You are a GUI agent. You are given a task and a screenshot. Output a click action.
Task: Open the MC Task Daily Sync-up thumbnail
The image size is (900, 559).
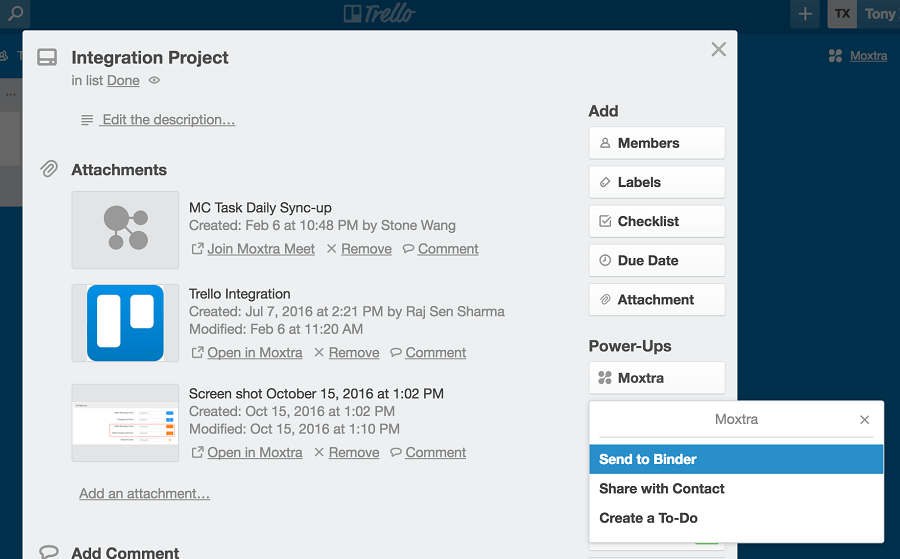[125, 230]
